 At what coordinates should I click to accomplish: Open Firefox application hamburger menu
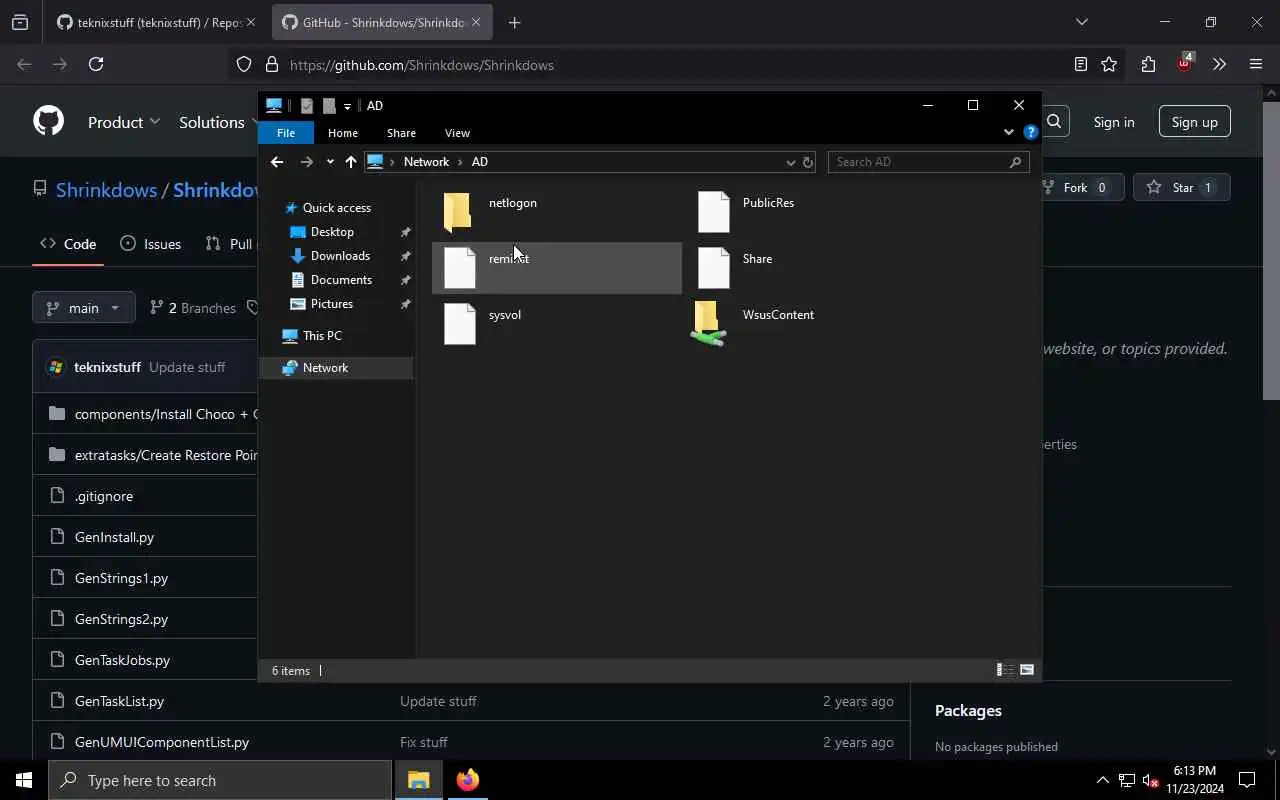[1256, 64]
